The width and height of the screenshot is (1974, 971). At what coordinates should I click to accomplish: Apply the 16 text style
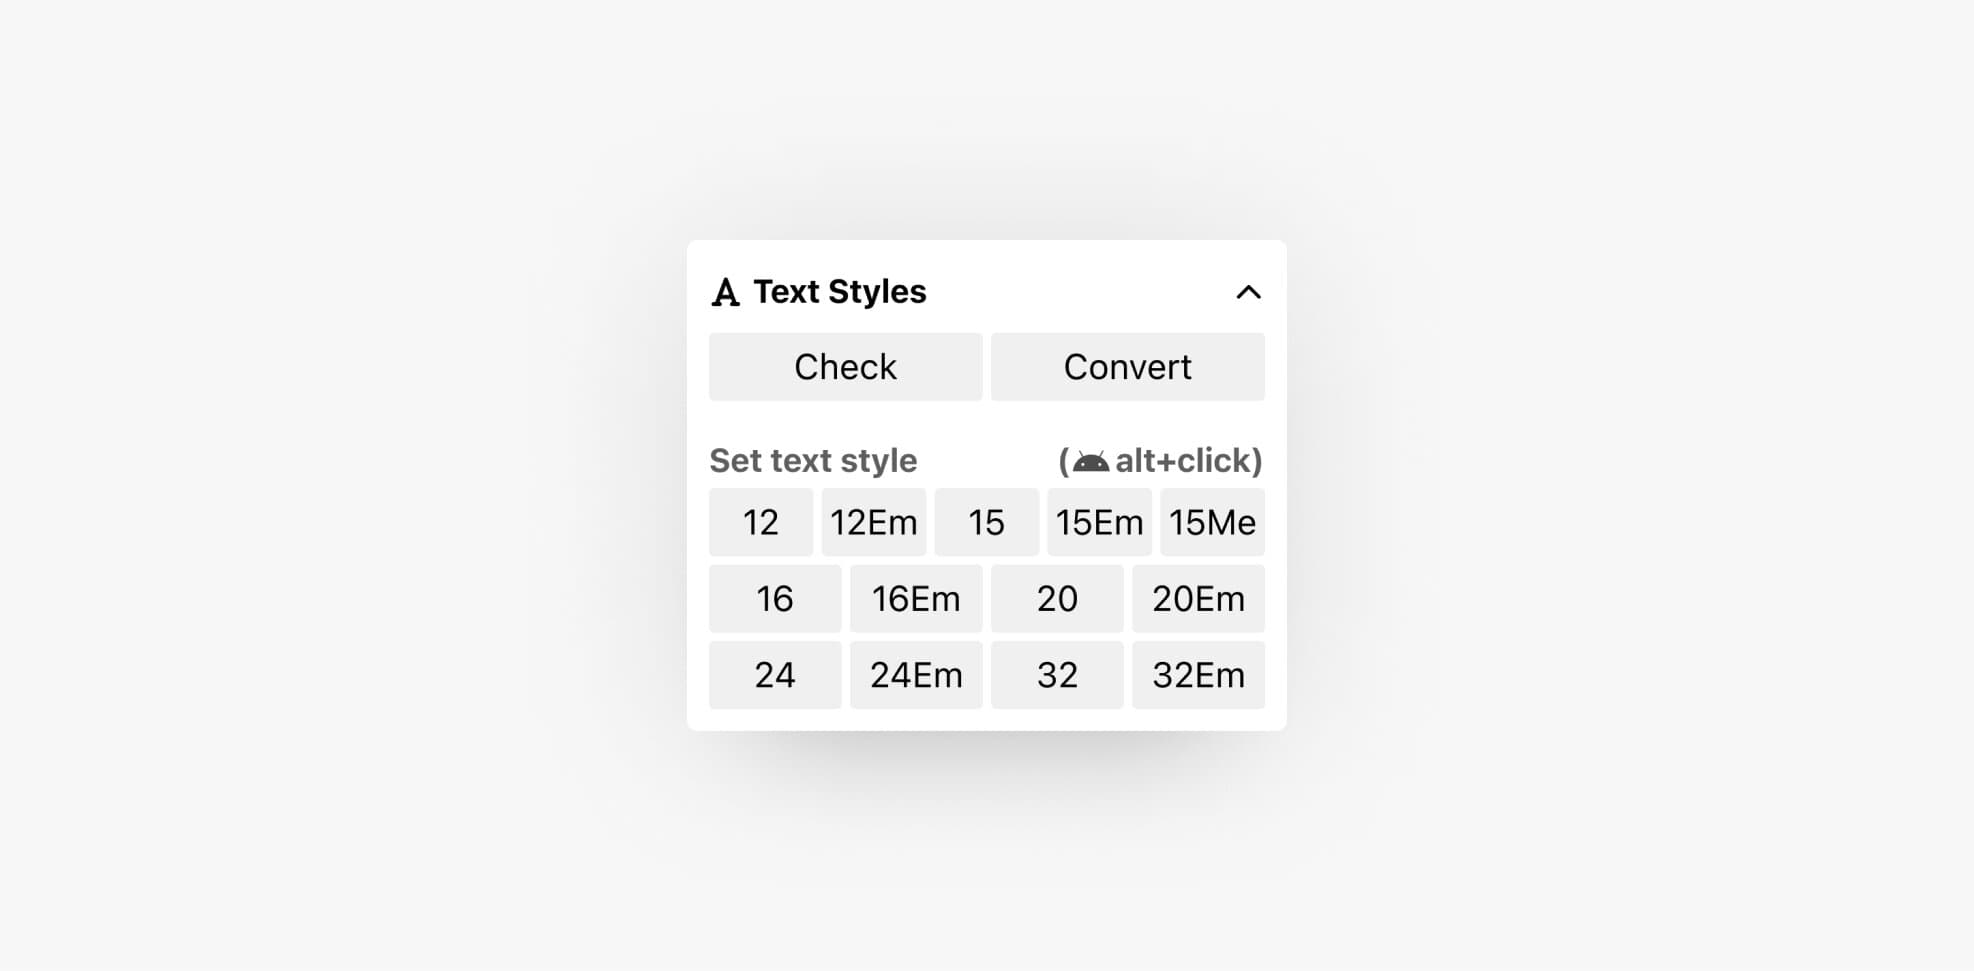[x=775, y=599]
